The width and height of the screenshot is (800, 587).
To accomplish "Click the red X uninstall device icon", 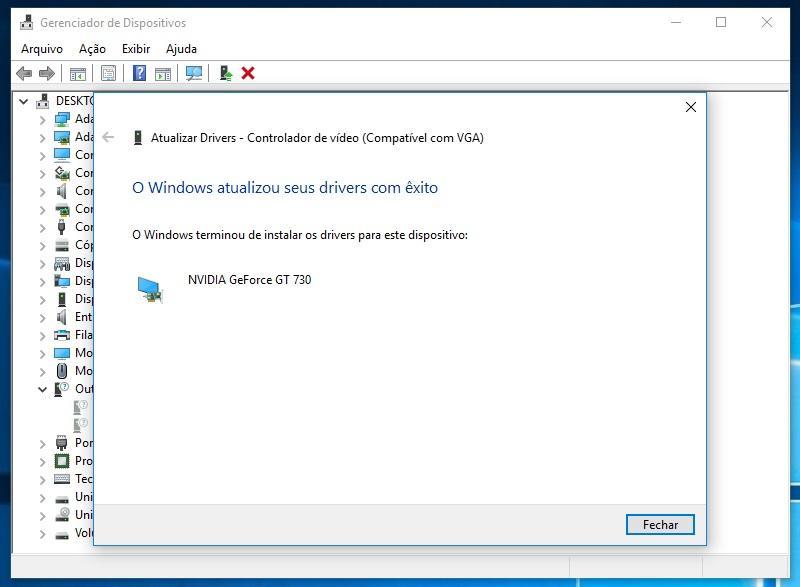I will coord(248,73).
